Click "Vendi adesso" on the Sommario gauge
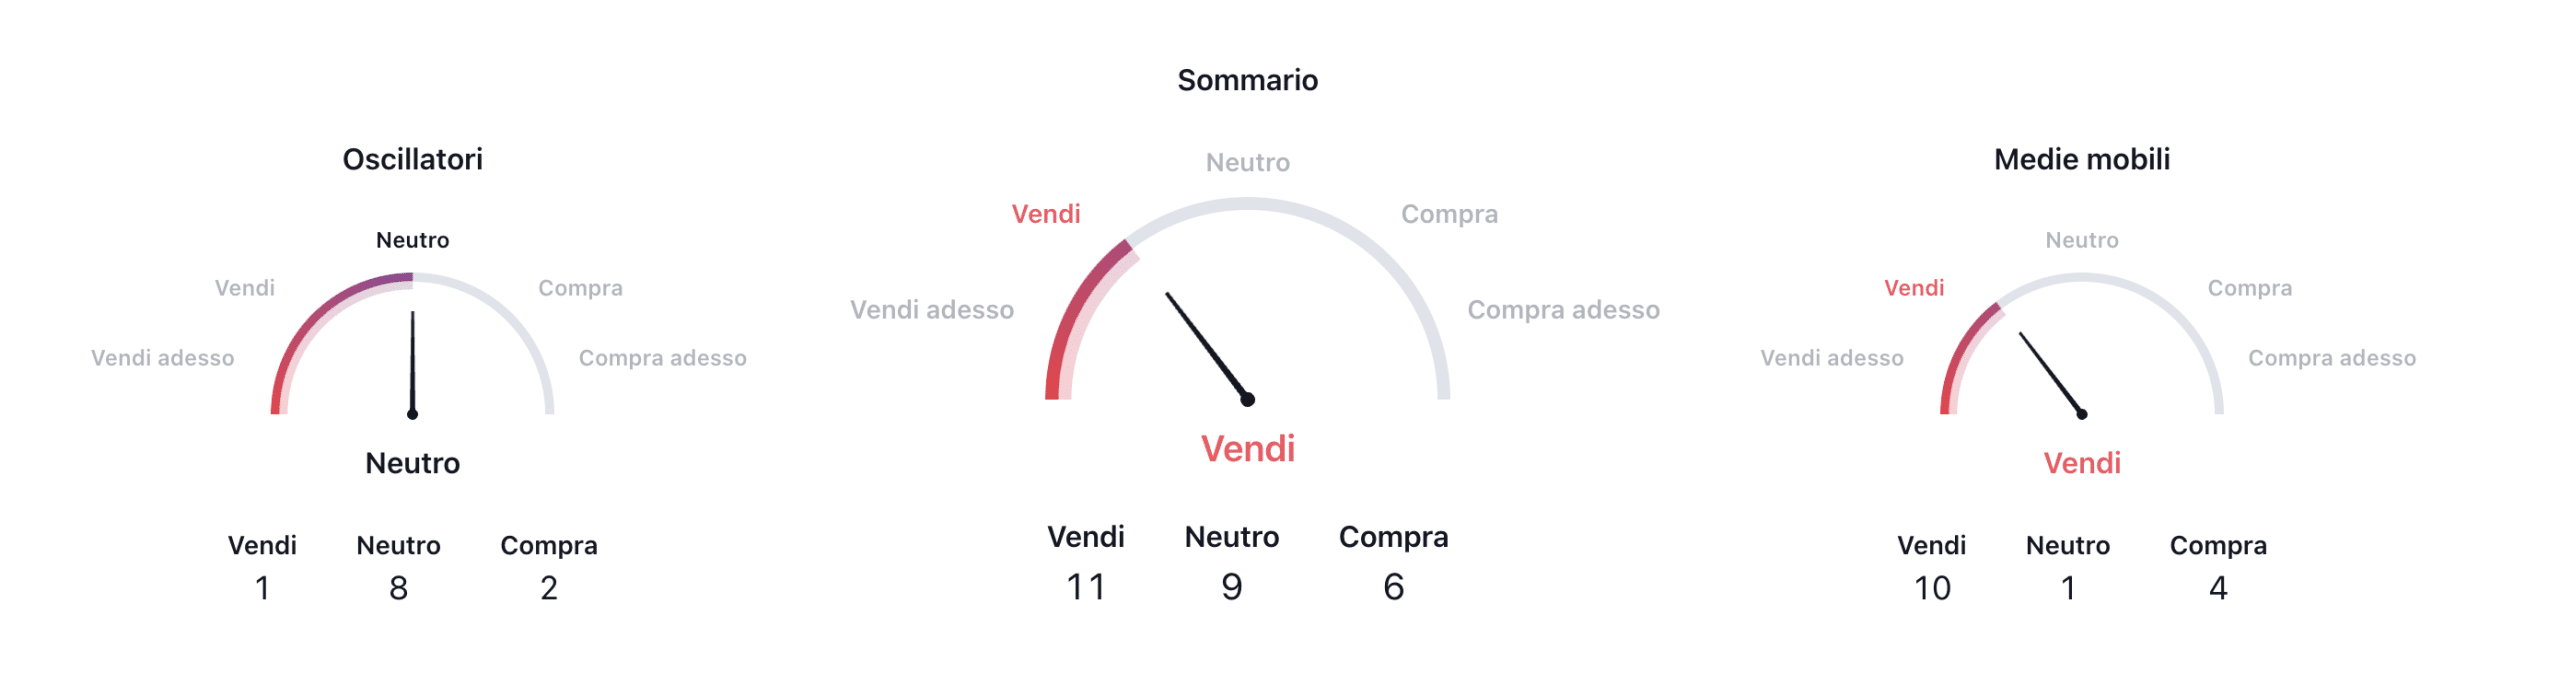 coord(931,310)
